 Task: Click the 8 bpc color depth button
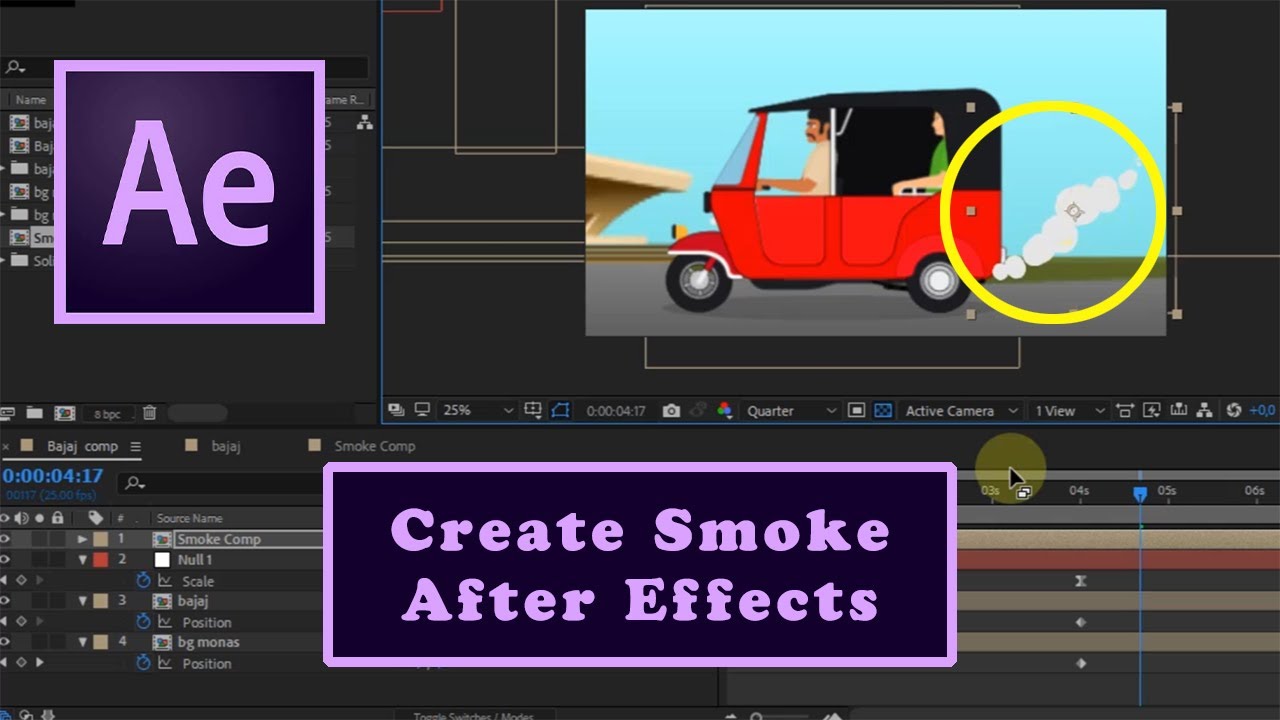(107, 413)
